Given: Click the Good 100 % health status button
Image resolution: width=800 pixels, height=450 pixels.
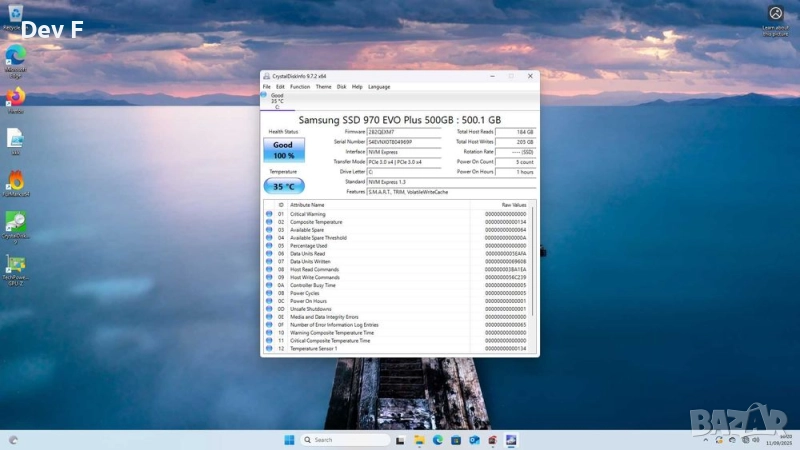Looking at the screenshot, I should pos(284,150).
